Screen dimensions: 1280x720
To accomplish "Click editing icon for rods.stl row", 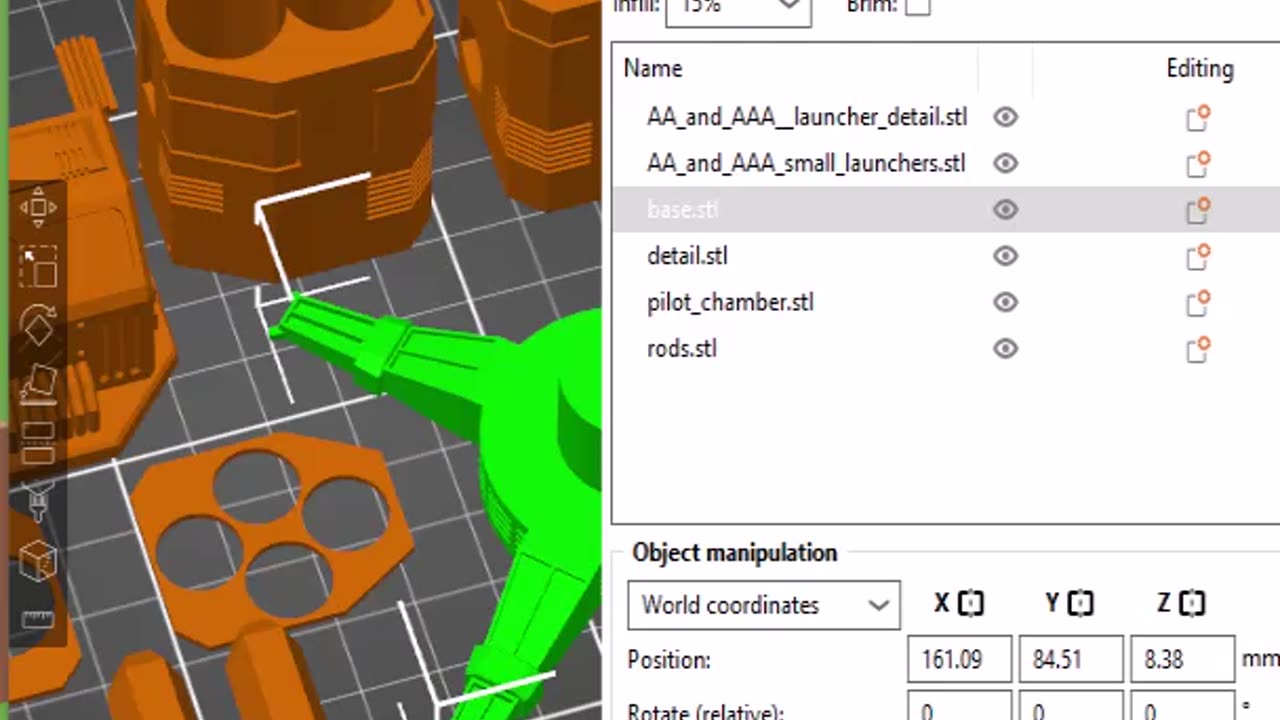I will tap(1197, 349).
